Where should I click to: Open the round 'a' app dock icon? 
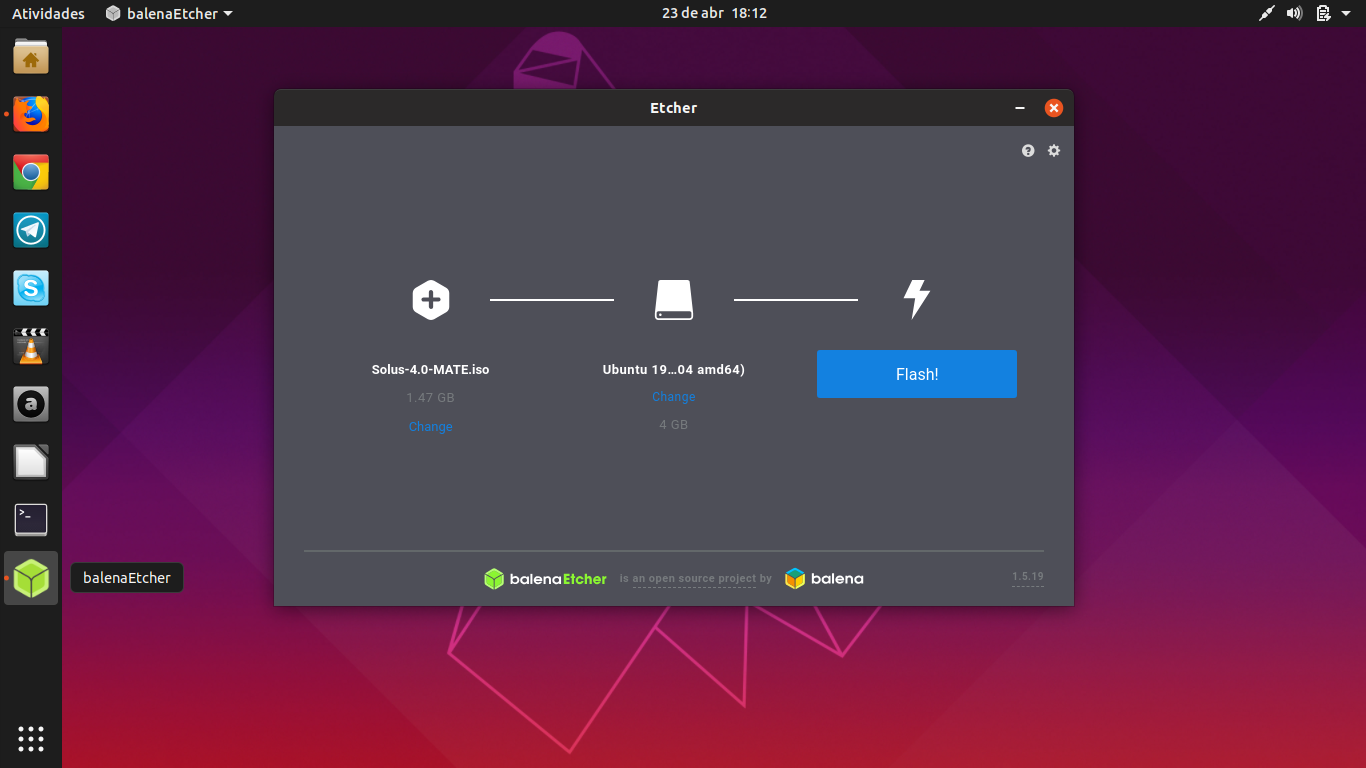pyautogui.click(x=31, y=404)
